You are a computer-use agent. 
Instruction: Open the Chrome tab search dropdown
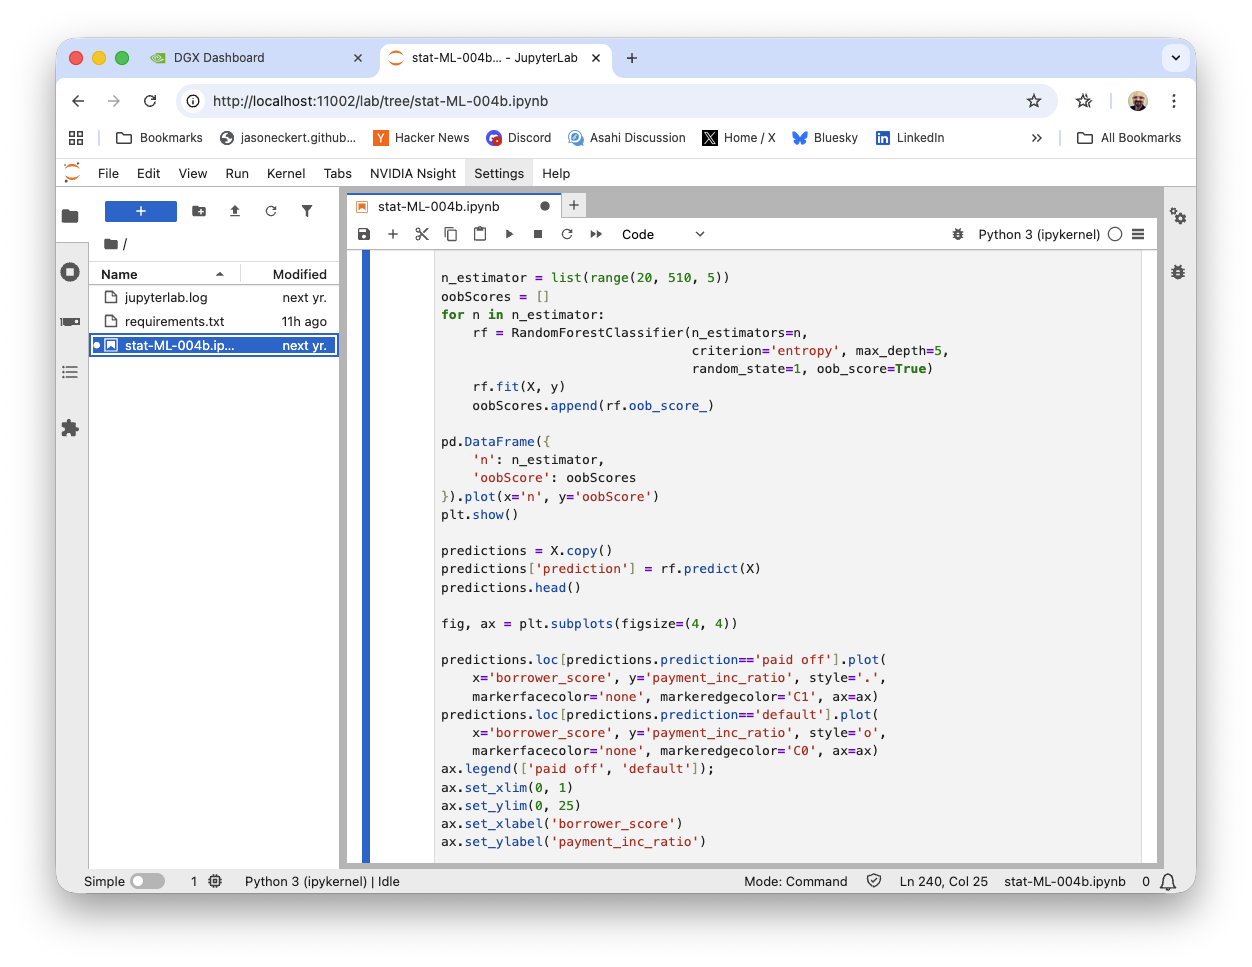1176,58
